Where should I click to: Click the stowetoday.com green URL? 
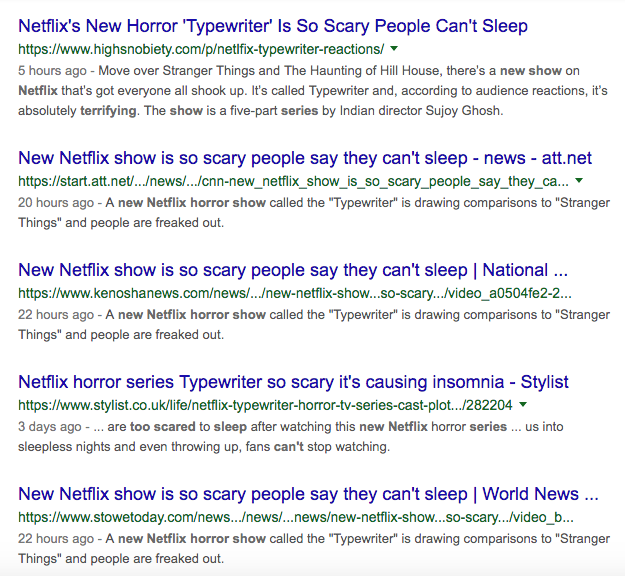(x=296, y=517)
